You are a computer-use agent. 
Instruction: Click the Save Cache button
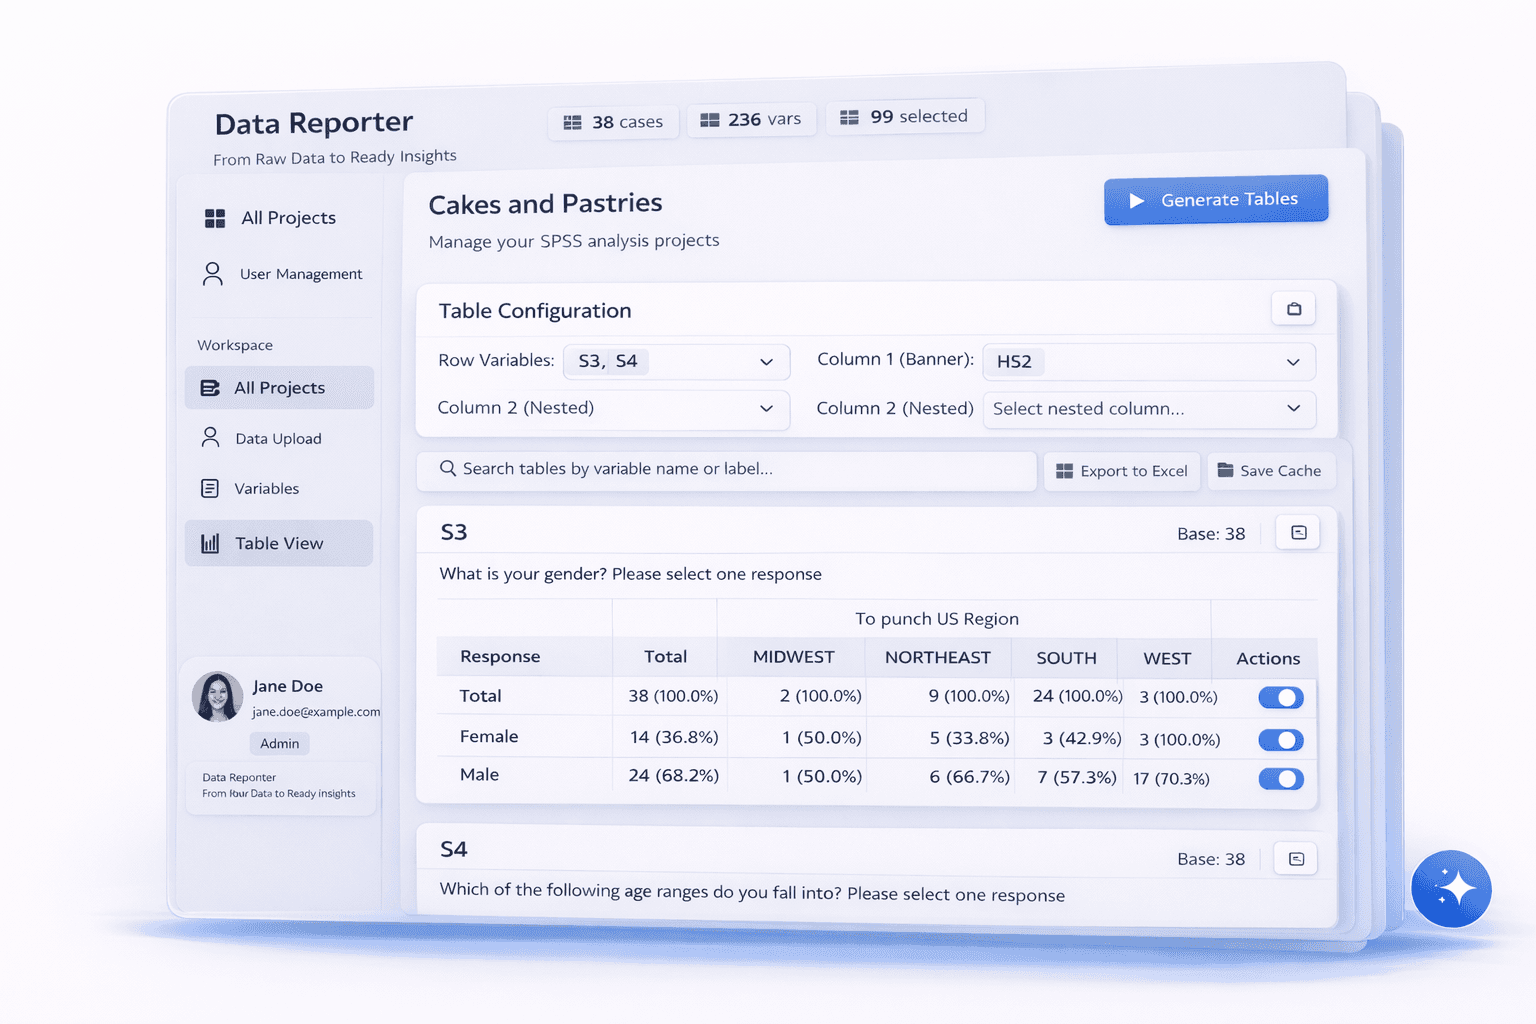pyautogui.click(x=1269, y=471)
